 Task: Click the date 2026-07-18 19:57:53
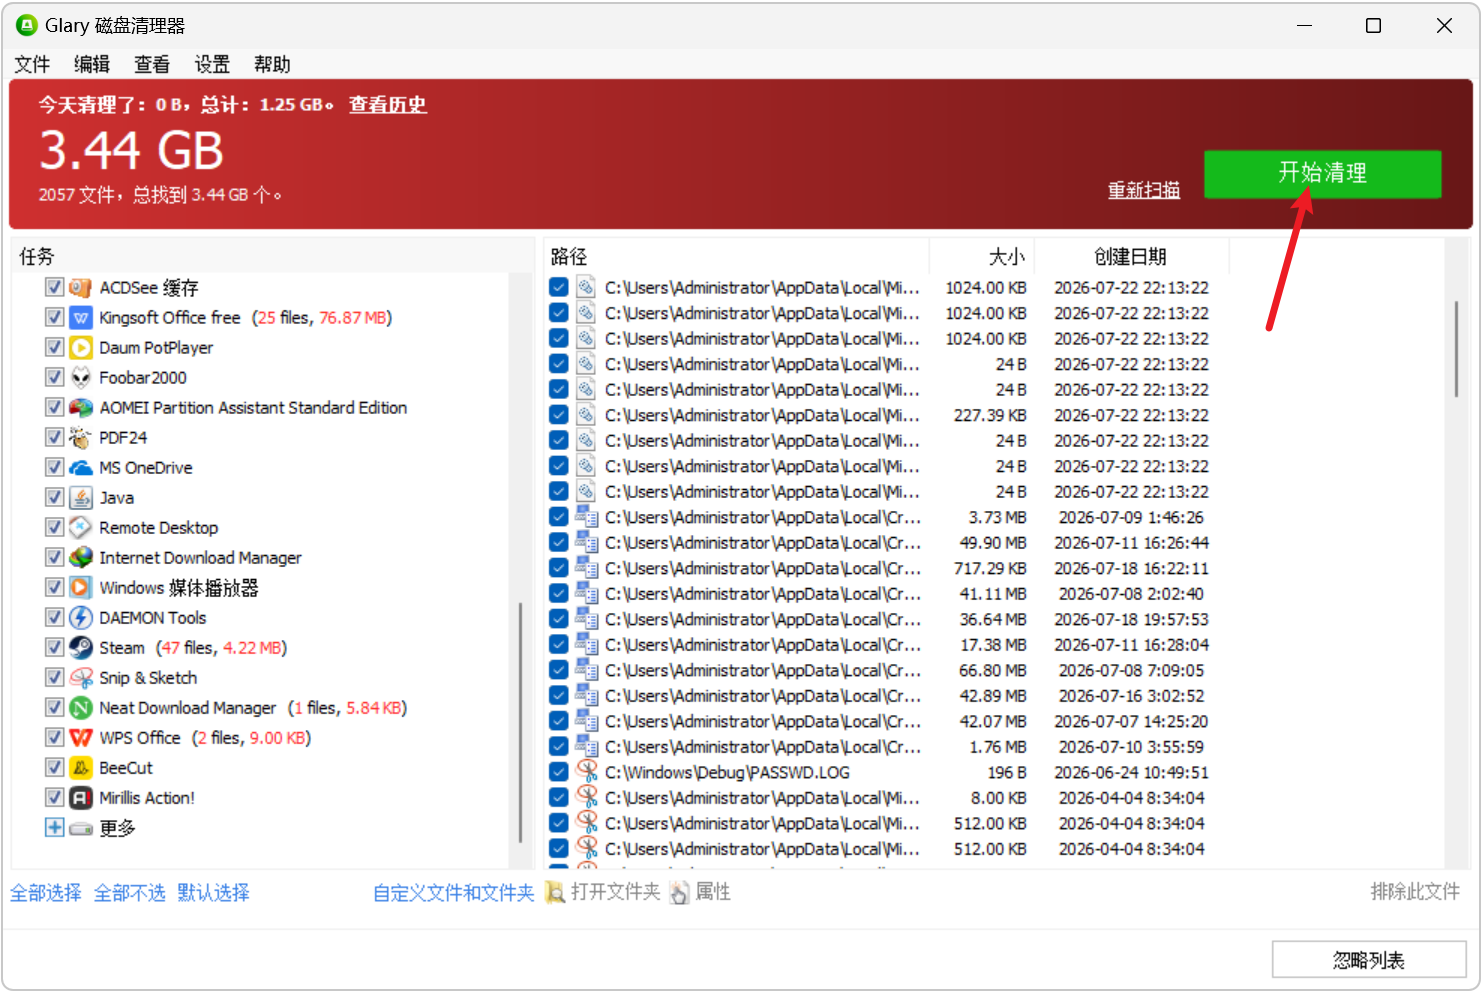point(1131,619)
